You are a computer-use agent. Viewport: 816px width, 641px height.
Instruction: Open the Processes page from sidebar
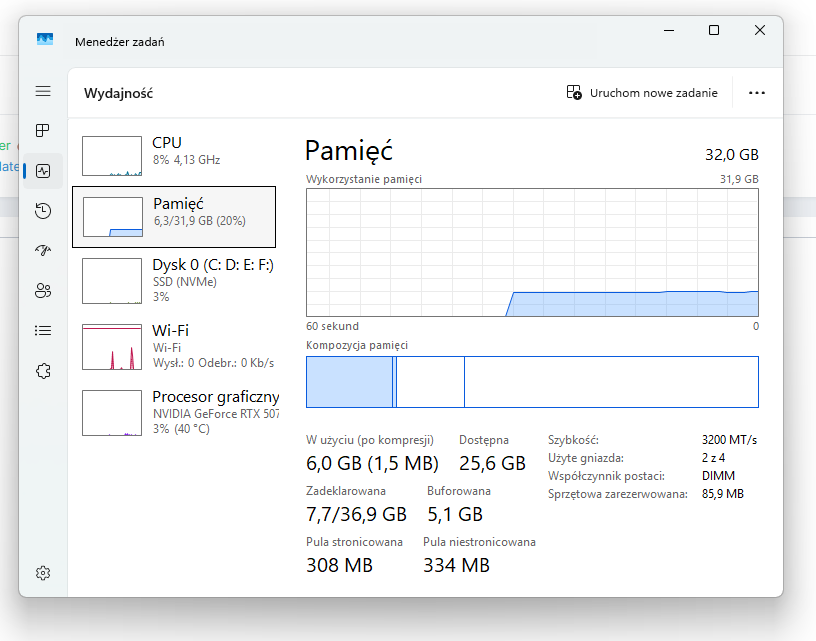(43, 131)
